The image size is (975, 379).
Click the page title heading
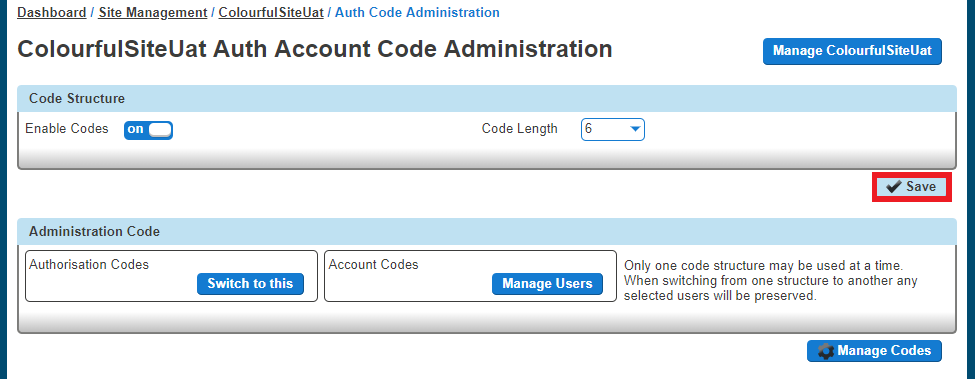(x=315, y=49)
